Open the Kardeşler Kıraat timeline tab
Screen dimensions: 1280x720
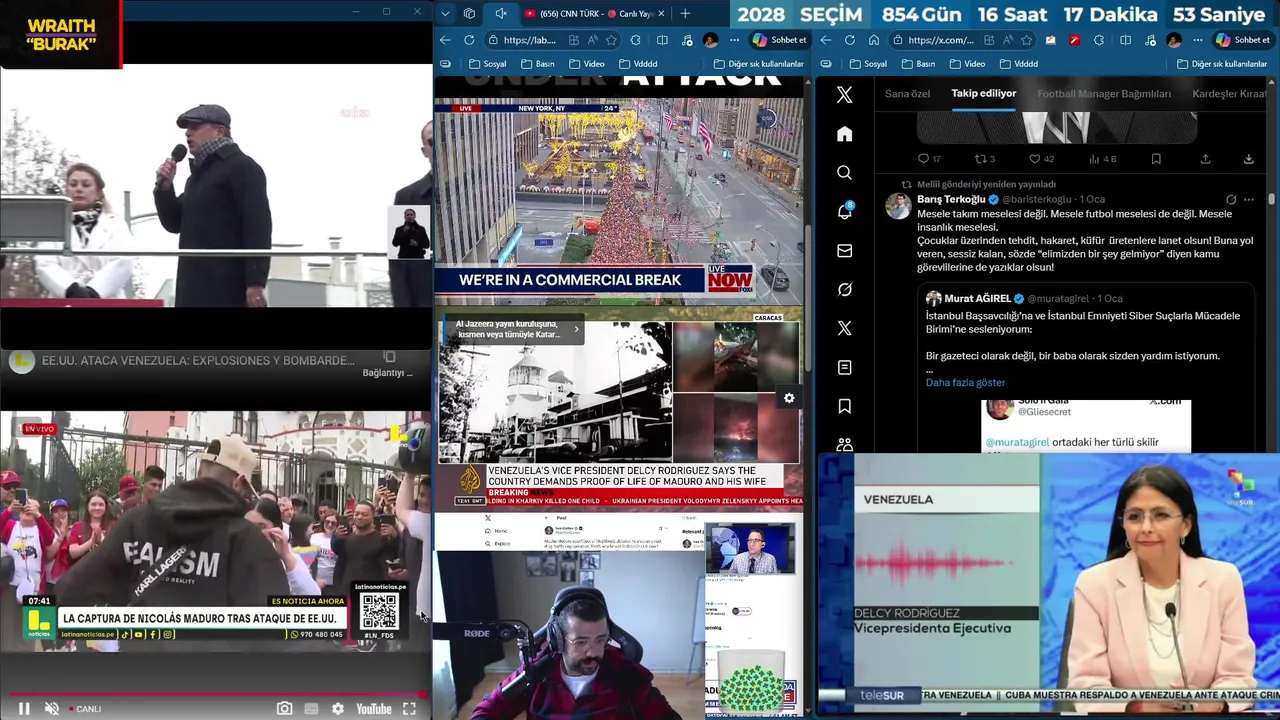[x=1230, y=94]
